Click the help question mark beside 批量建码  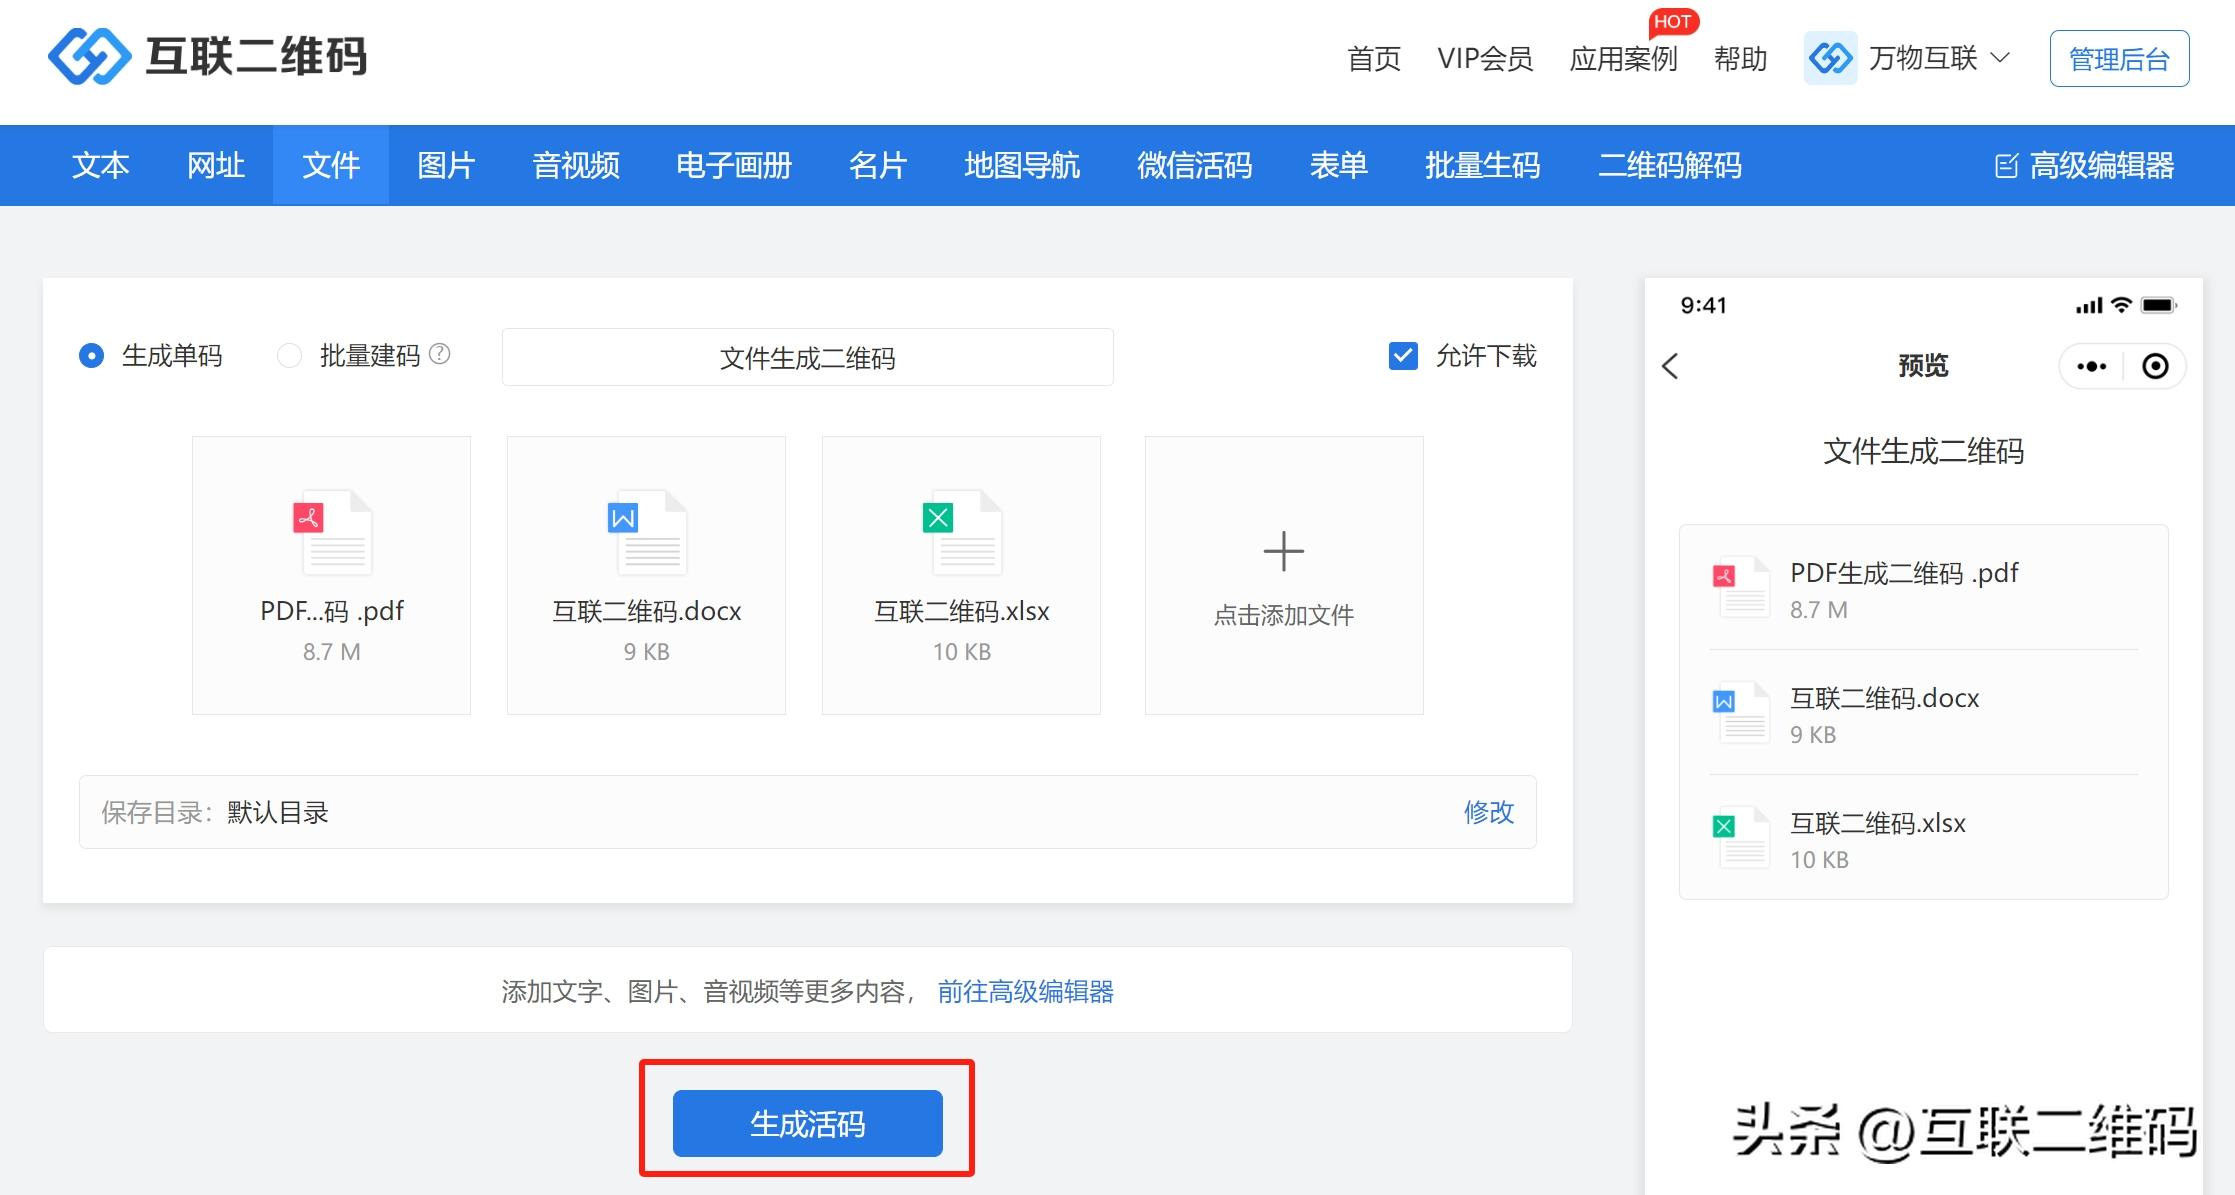pos(440,354)
